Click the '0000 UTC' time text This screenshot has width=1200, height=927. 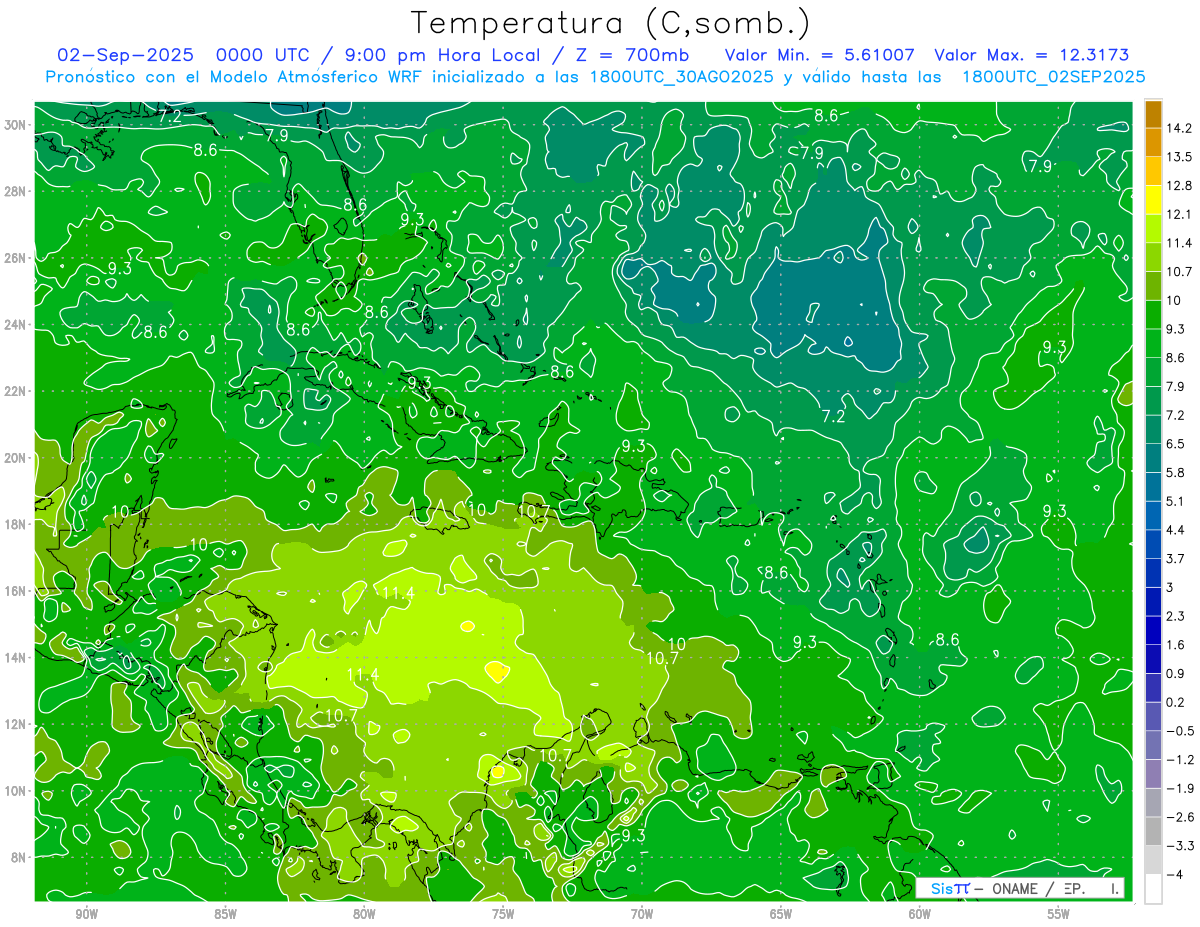coord(265,55)
